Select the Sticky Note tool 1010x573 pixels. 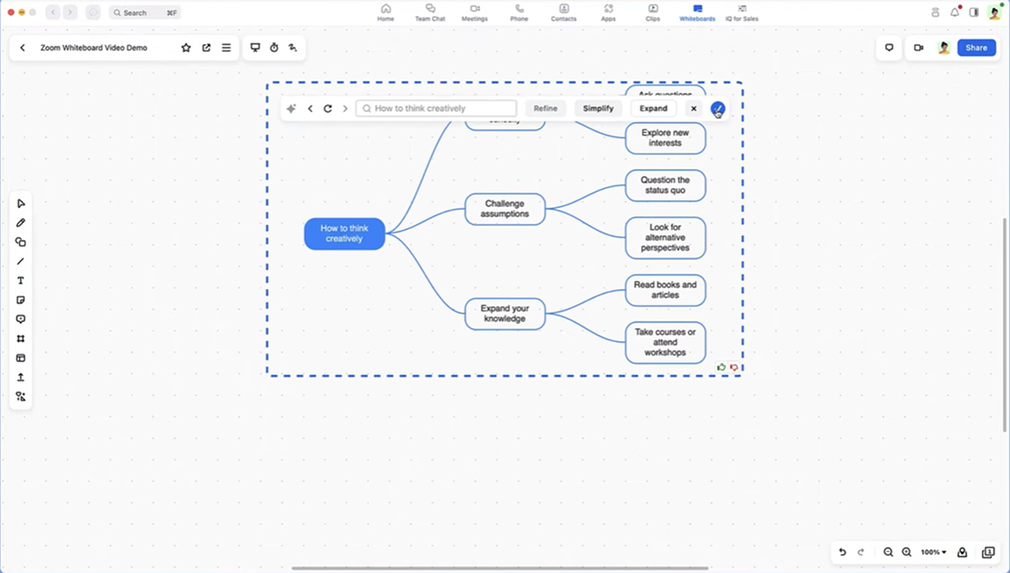(20, 300)
